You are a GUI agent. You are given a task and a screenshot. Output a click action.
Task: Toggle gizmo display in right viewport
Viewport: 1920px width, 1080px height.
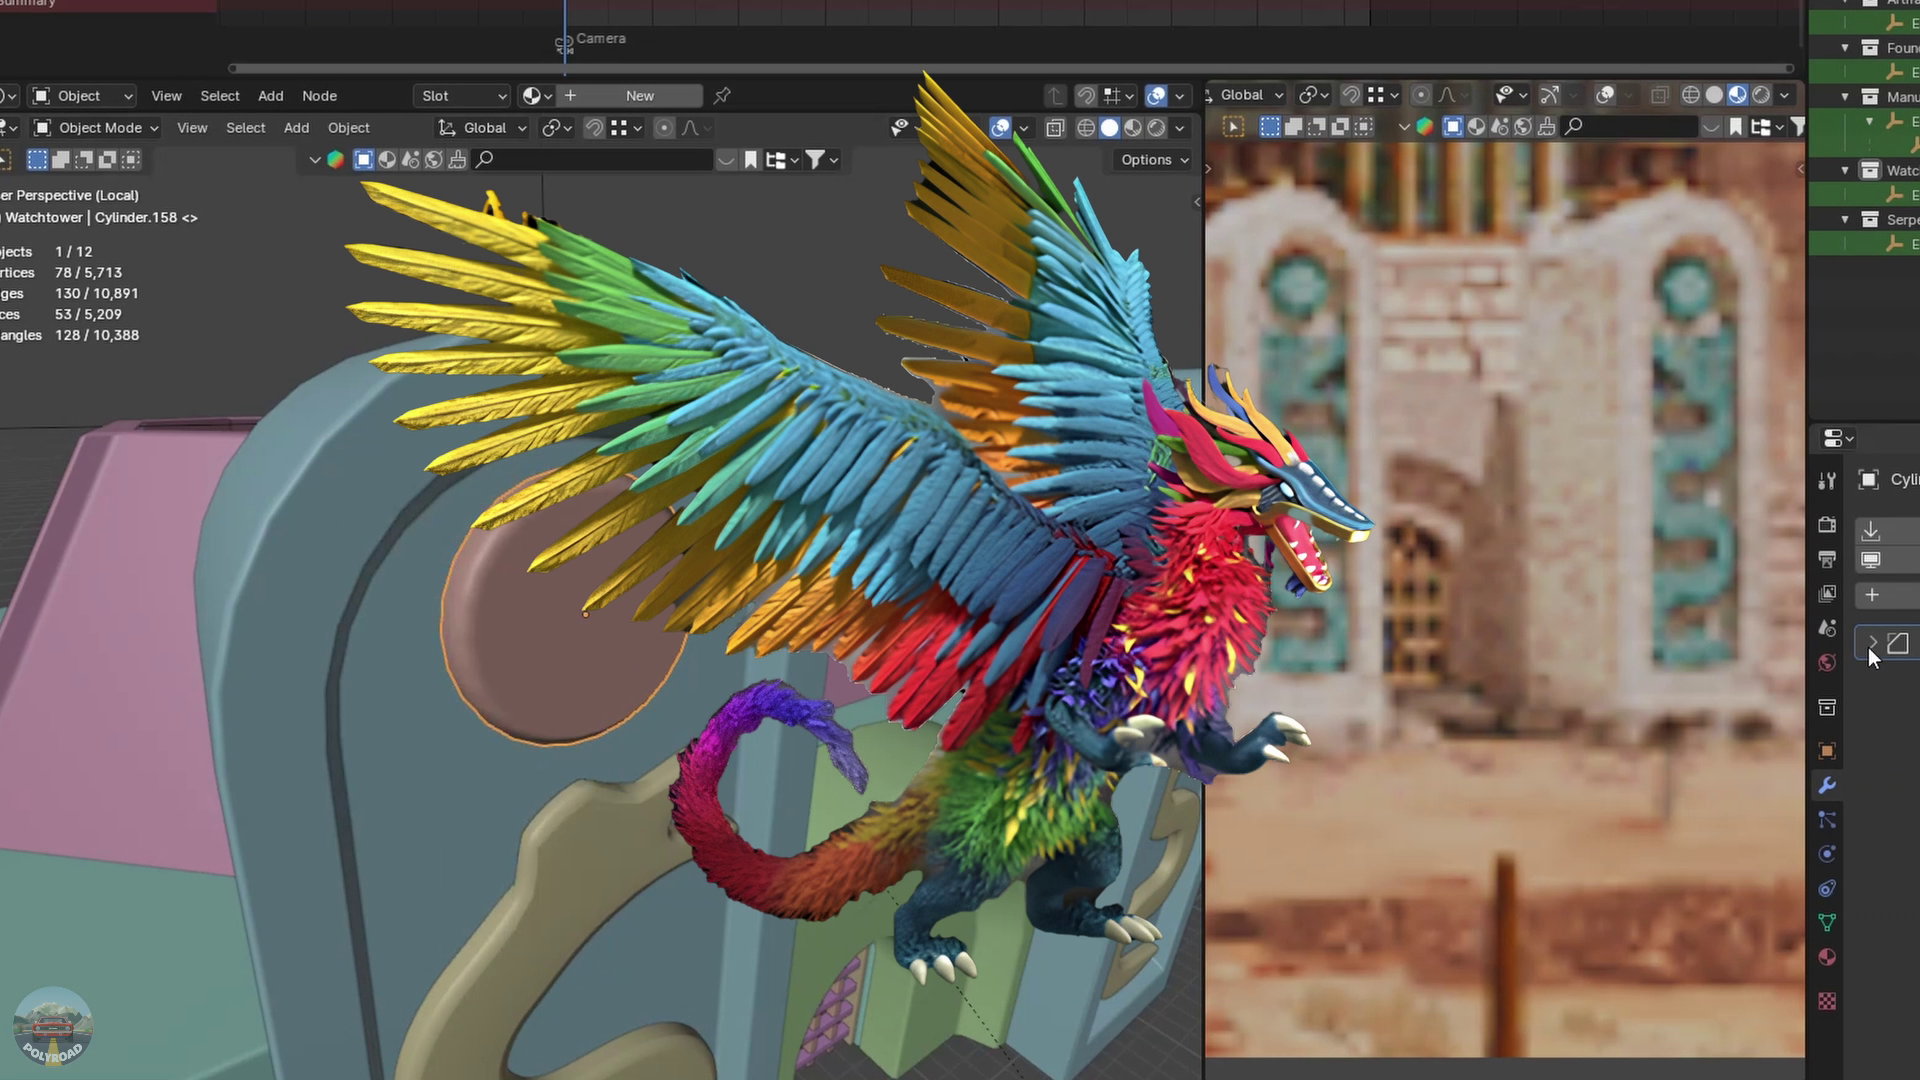pyautogui.click(x=1549, y=95)
